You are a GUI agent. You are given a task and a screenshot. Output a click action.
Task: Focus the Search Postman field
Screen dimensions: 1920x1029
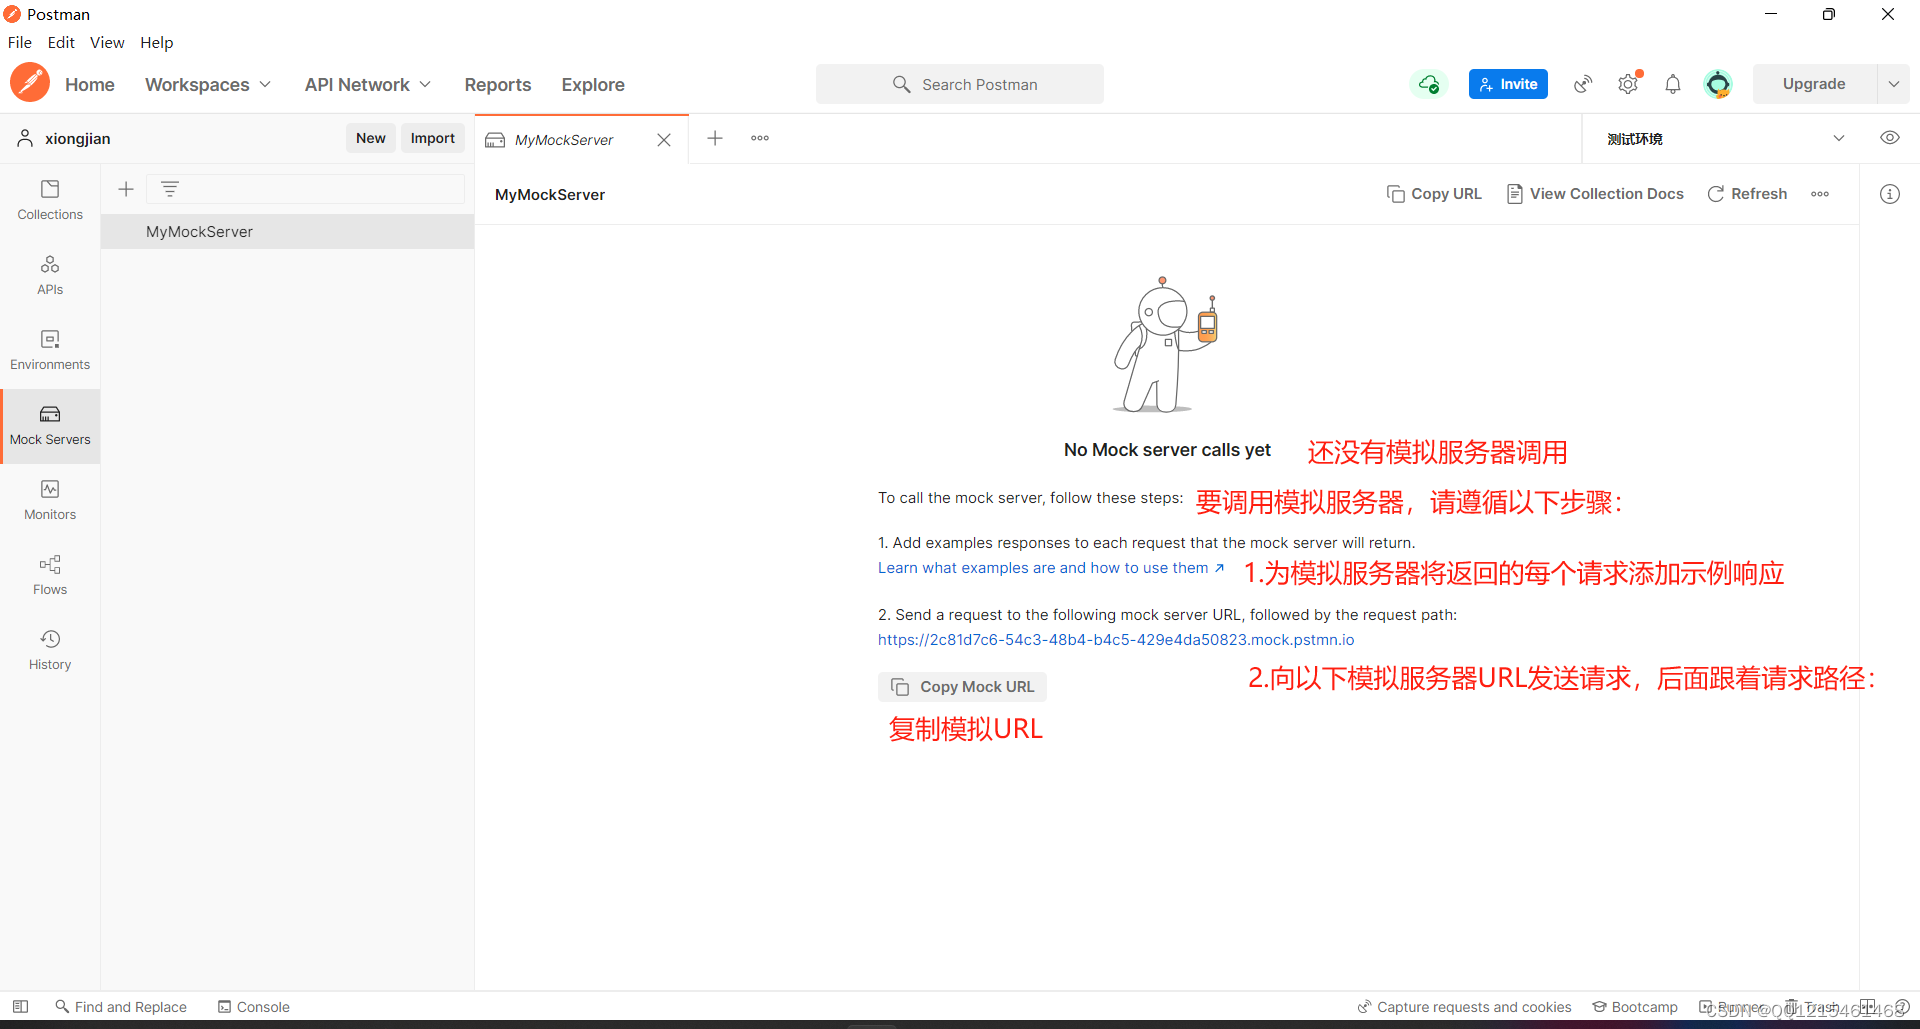click(960, 84)
